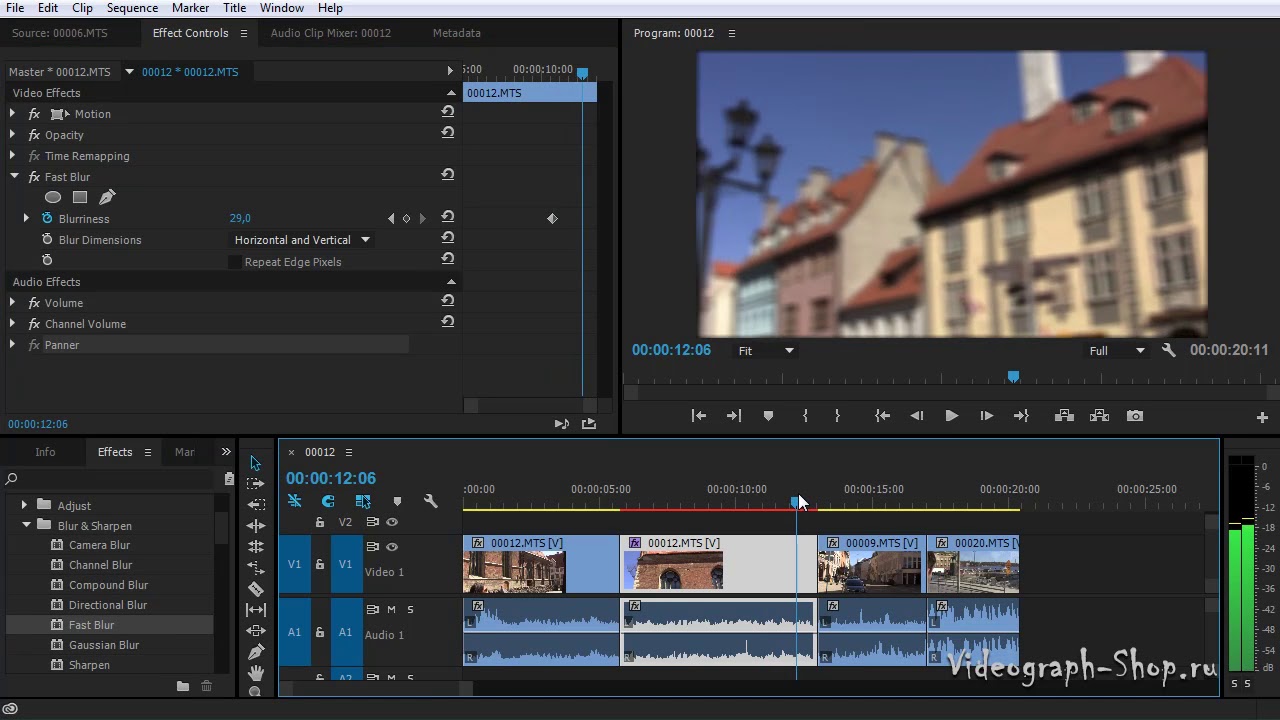Image resolution: width=1280 pixels, height=720 pixels.
Task: Mute audio track A1
Action: click(392, 609)
